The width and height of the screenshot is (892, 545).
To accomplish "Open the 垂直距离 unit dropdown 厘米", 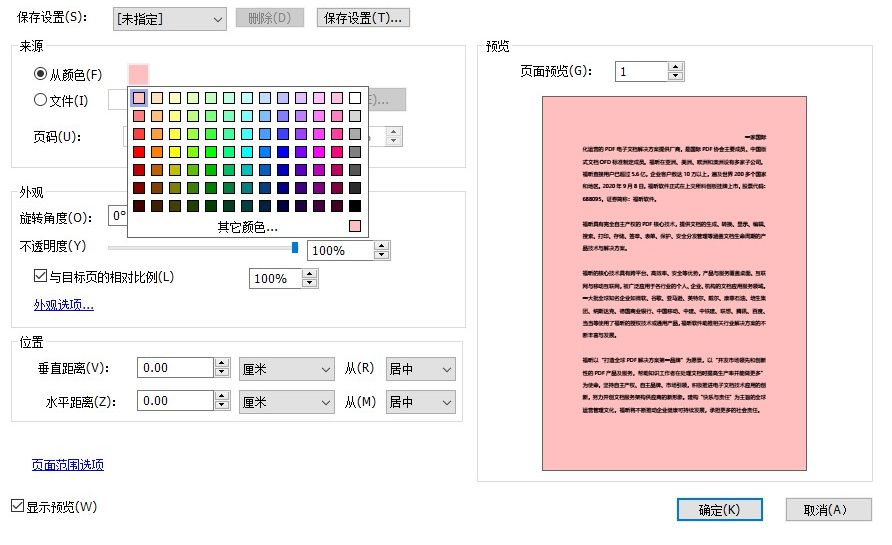I will click(287, 369).
